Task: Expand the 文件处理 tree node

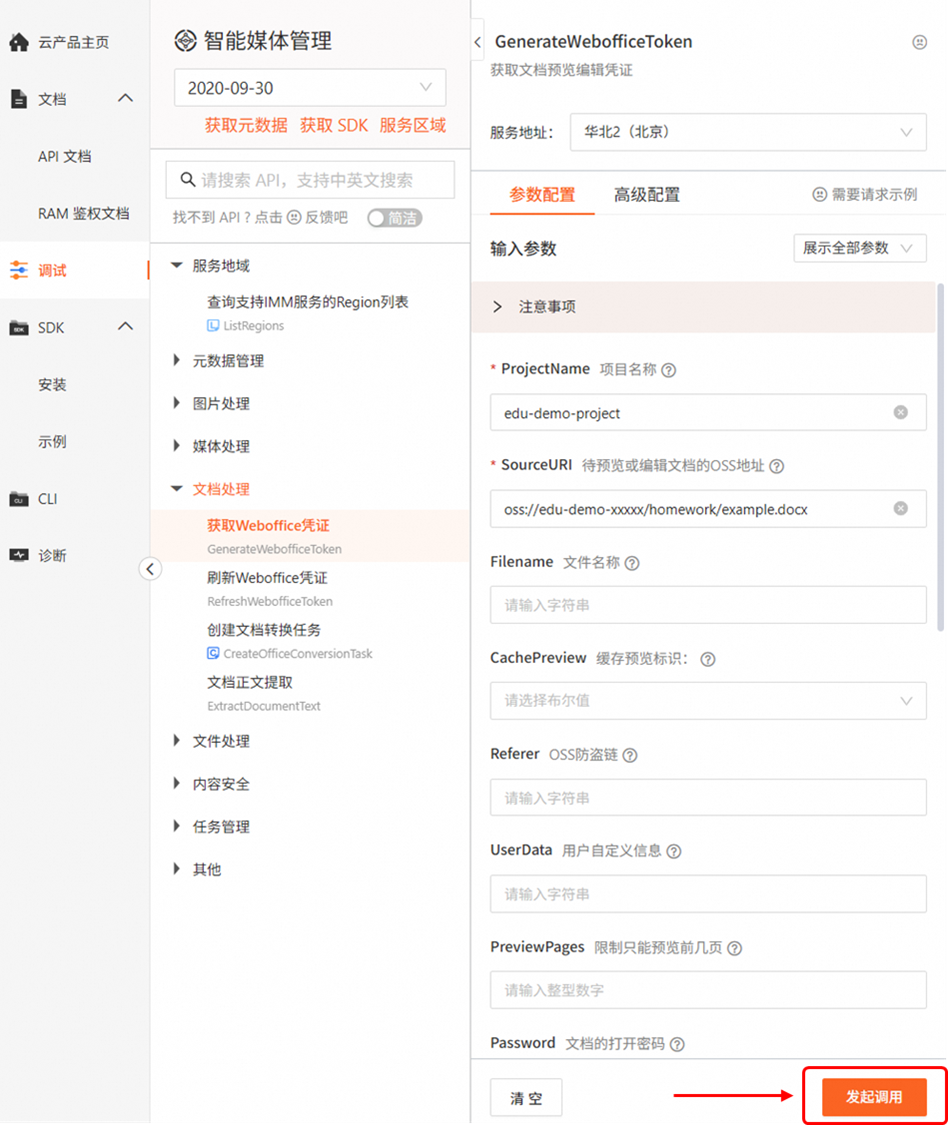Action: coord(177,740)
